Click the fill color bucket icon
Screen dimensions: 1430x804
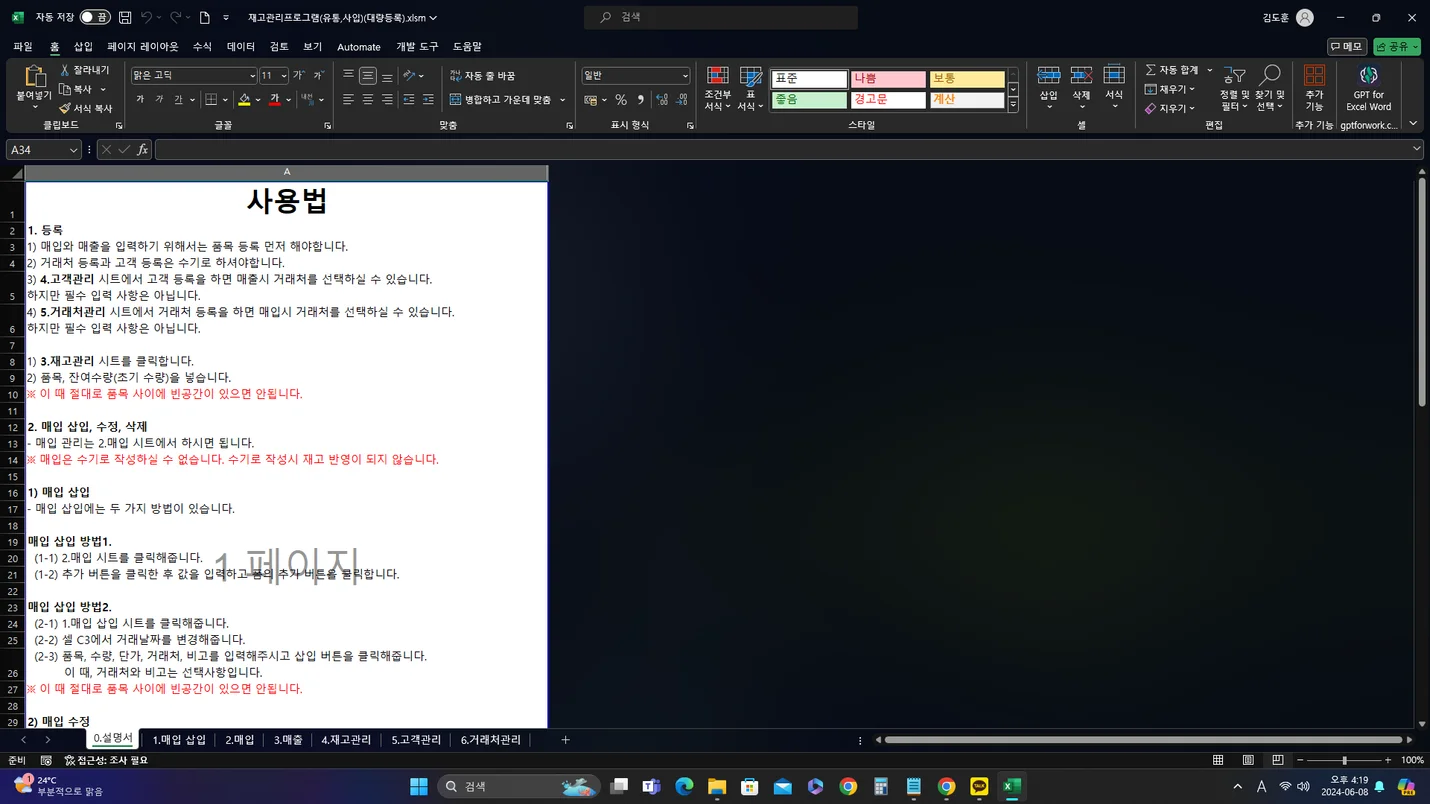pos(244,99)
